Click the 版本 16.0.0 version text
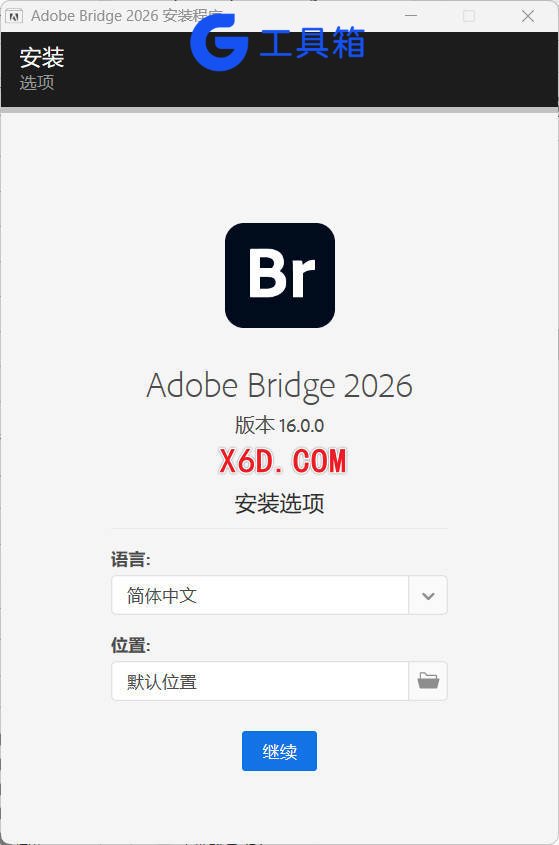559x845 pixels. point(279,425)
